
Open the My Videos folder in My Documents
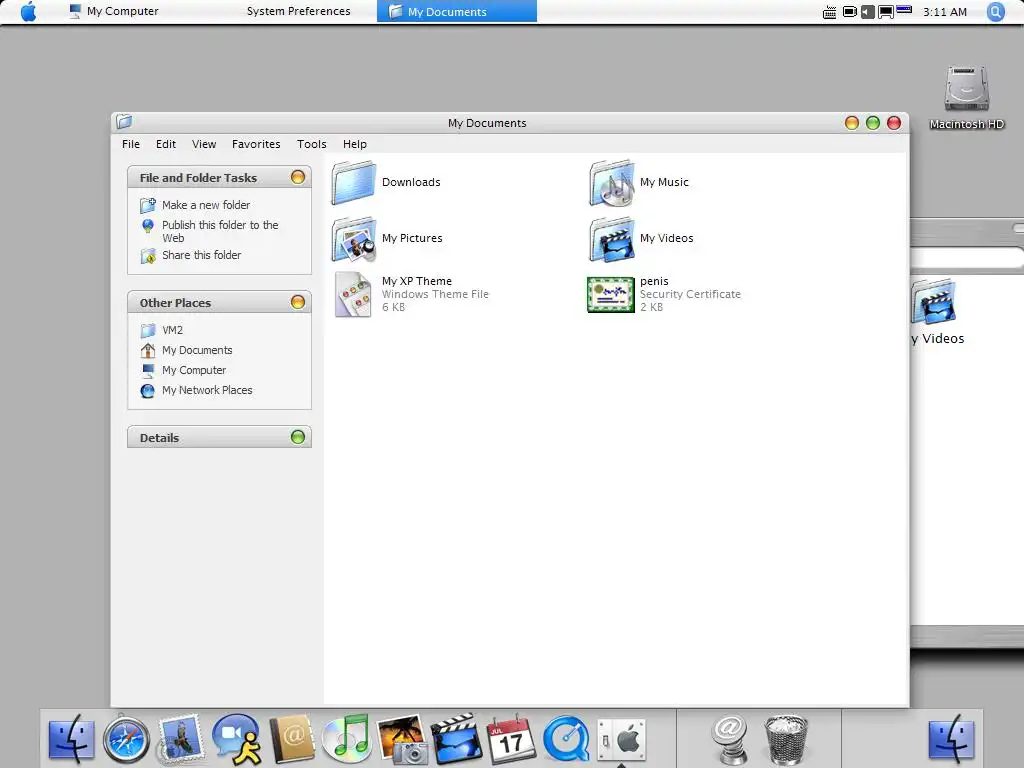tap(612, 239)
